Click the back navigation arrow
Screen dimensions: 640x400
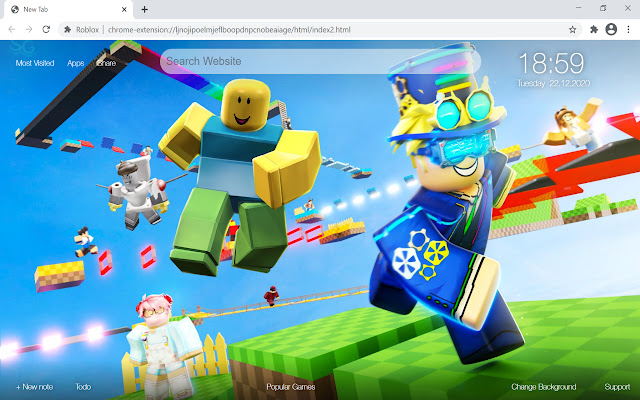click(12, 29)
